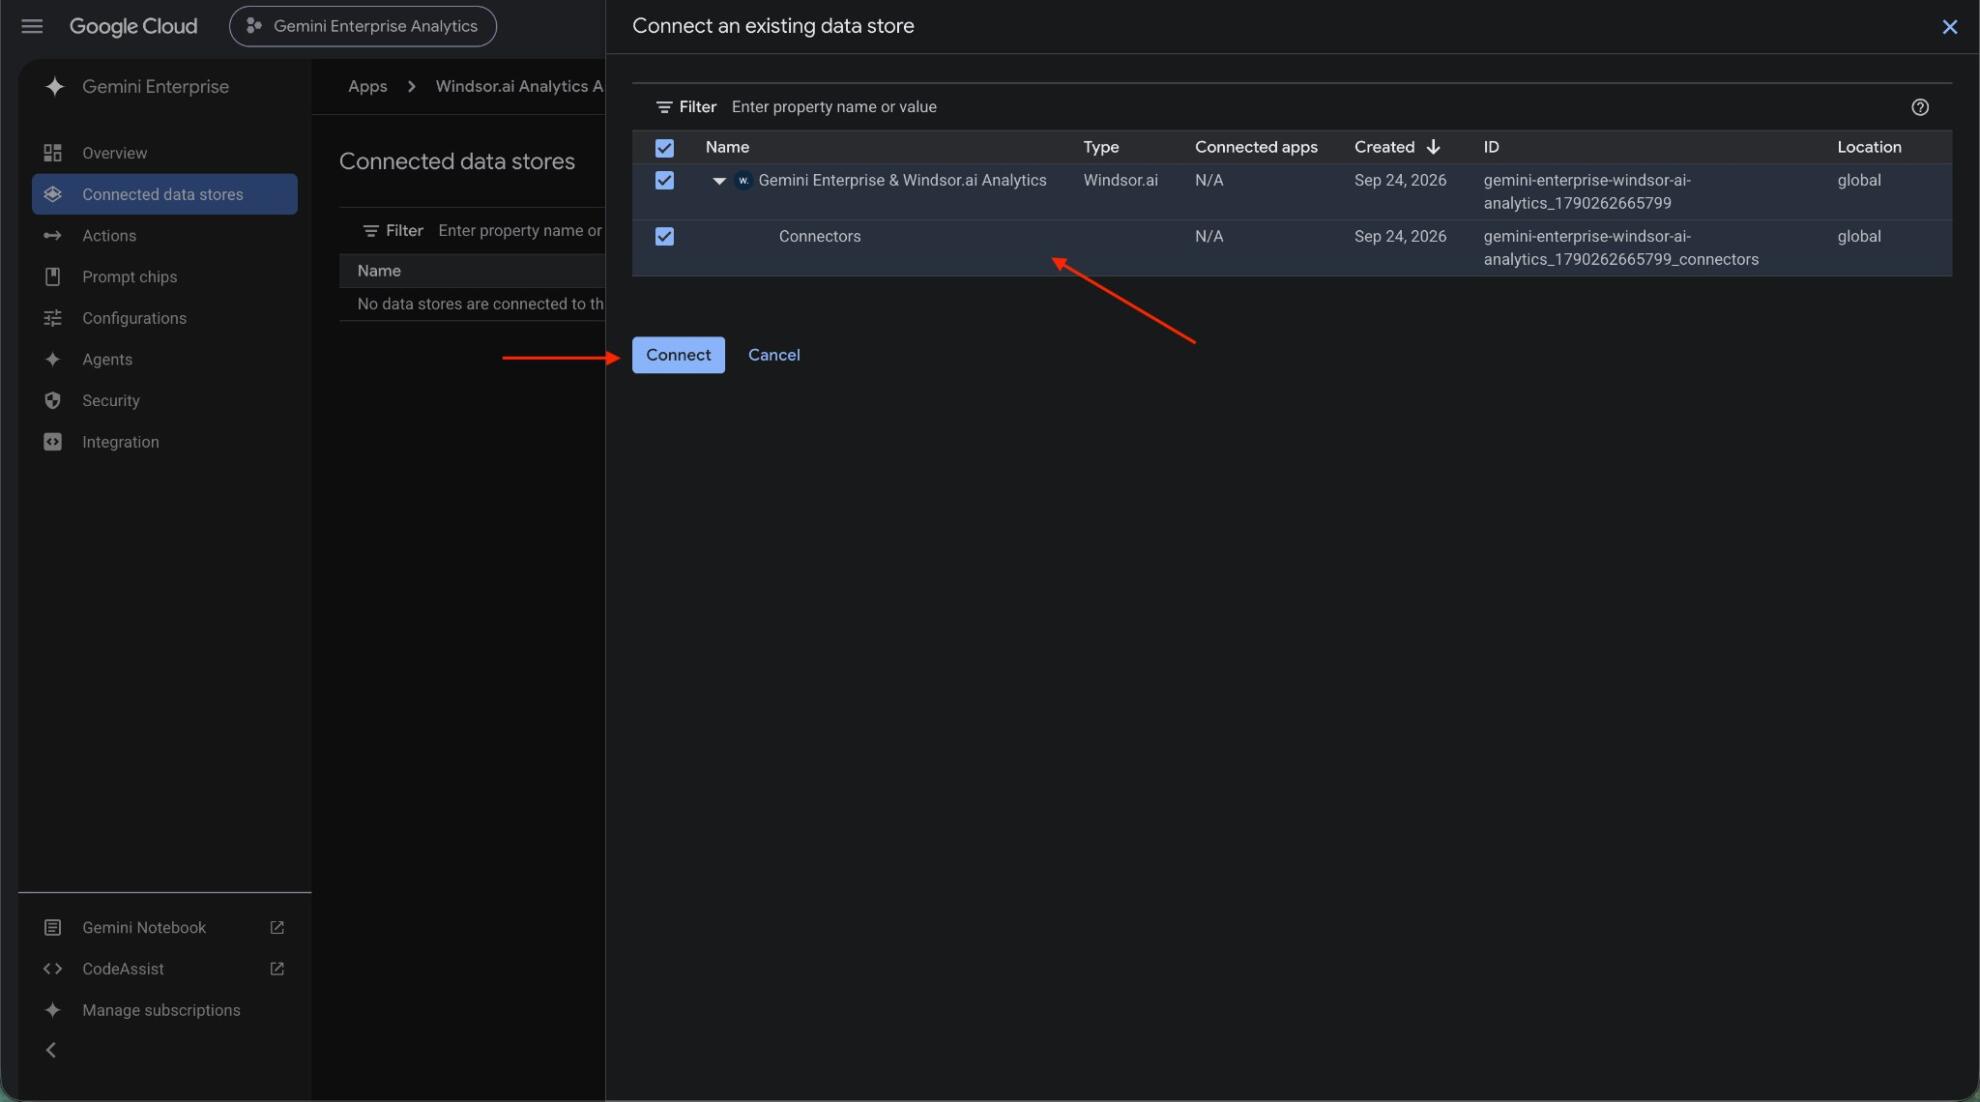Click the Manage subscriptions sparkle icon
The height and width of the screenshot is (1102, 1980).
point(53,1010)
